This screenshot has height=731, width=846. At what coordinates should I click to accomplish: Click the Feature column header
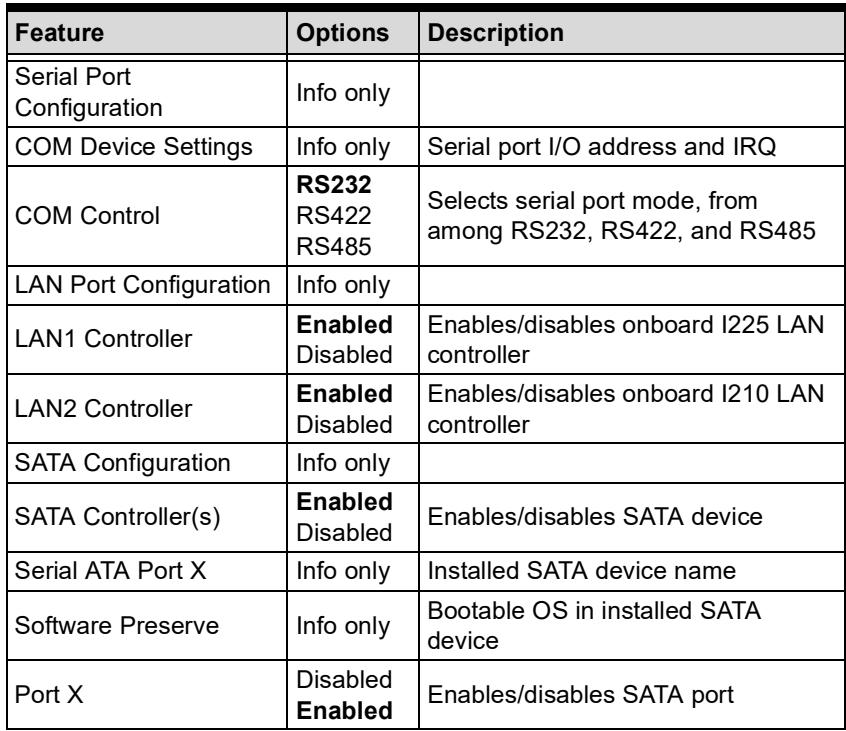point(59,32)
